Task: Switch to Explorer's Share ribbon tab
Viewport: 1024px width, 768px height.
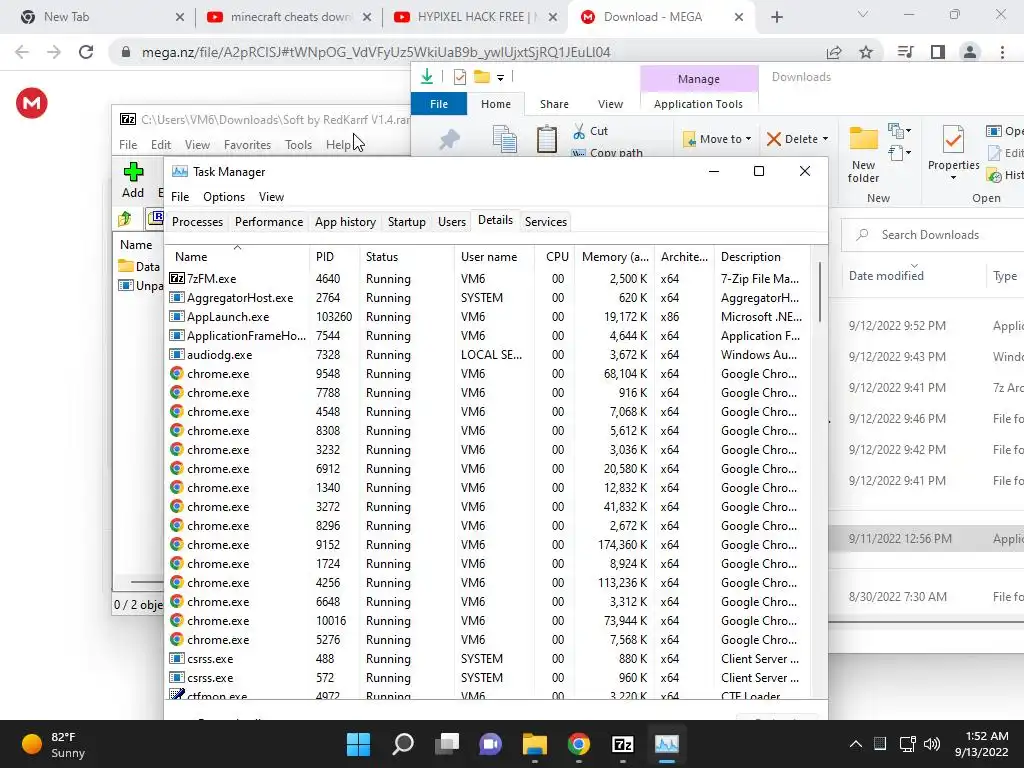Action: click(x=554, y=104)
